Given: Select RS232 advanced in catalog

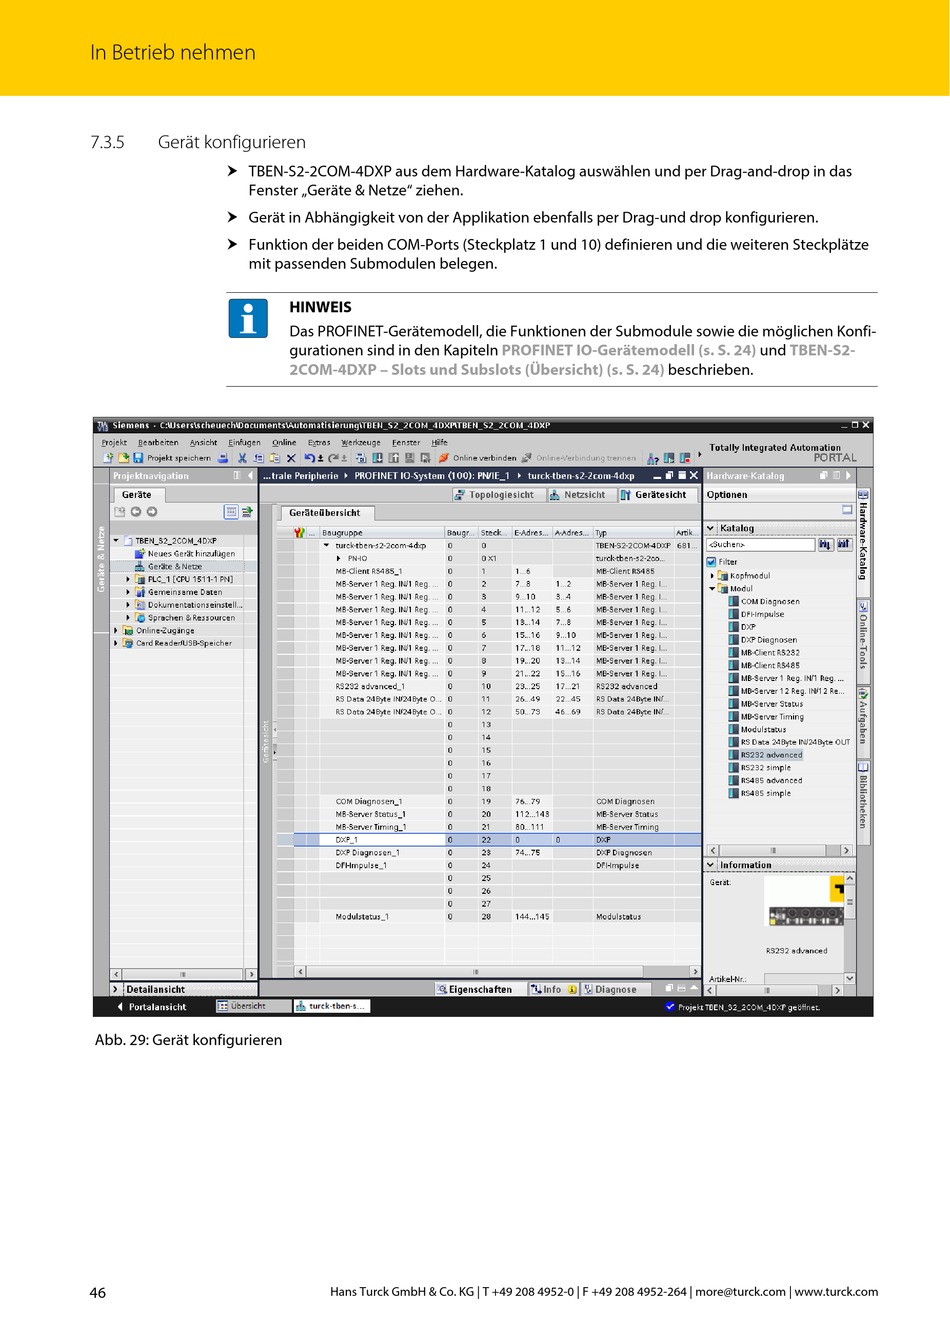Looking at the screenshot, I should click(x=771, y=755).
